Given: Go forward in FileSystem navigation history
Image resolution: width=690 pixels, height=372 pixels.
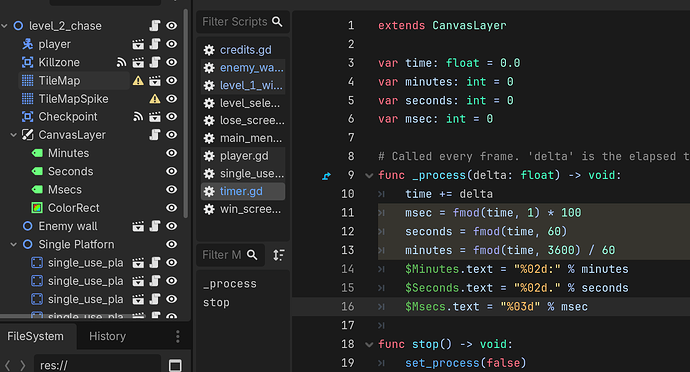Looking at the screenshot, I should click(23, 365).
